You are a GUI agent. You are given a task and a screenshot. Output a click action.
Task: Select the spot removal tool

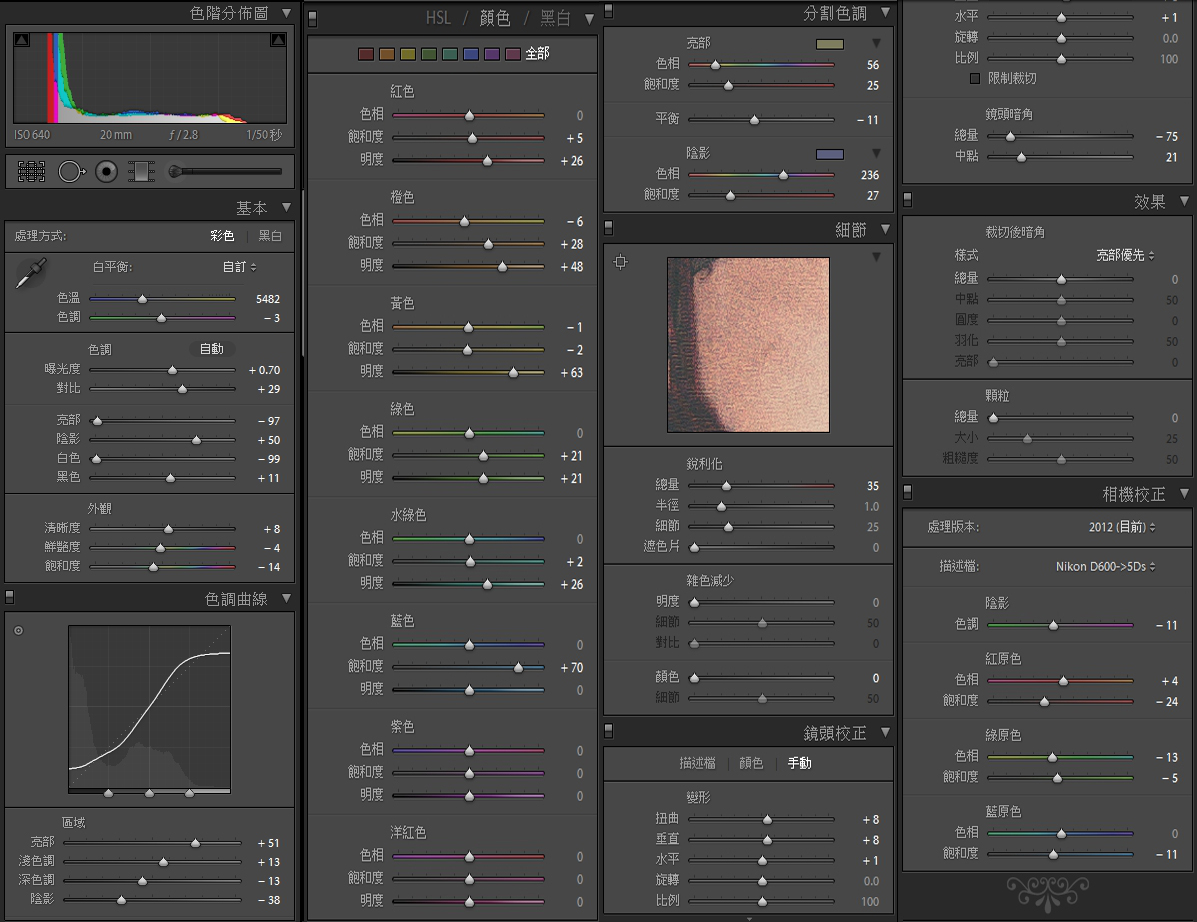click(72, 172)
